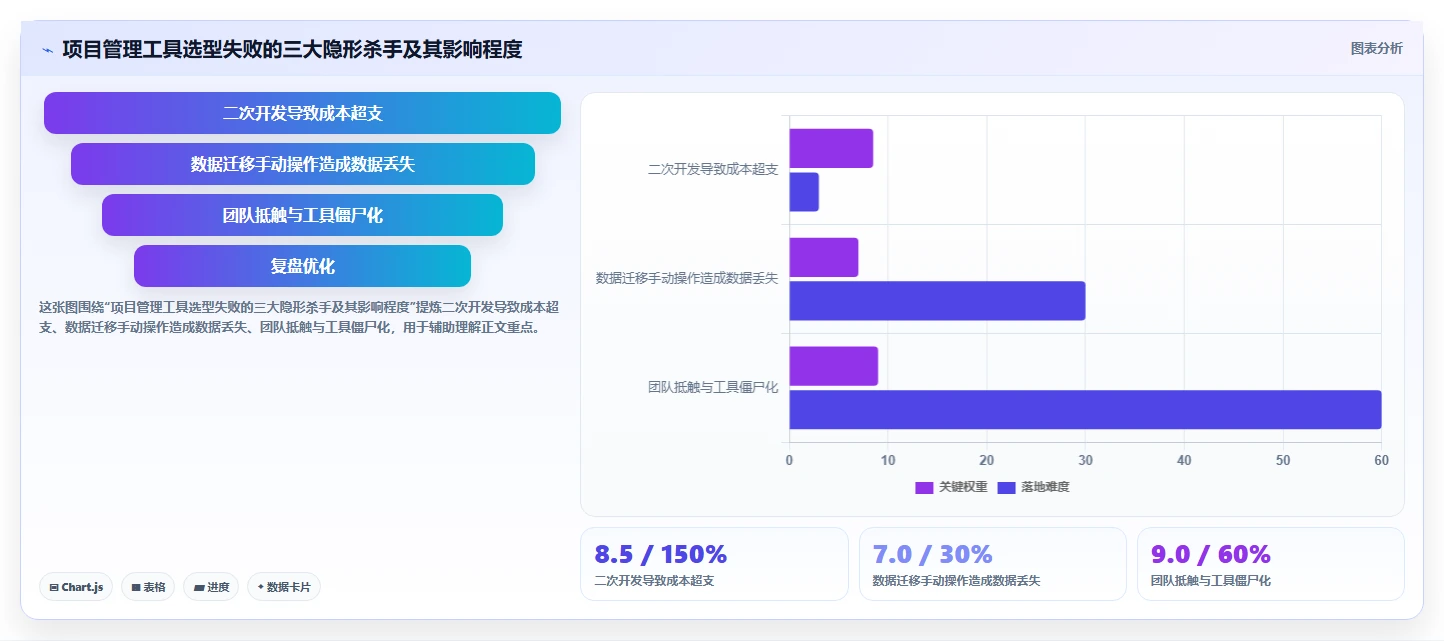Click the Chart.js tag chip

coord(76,587)
